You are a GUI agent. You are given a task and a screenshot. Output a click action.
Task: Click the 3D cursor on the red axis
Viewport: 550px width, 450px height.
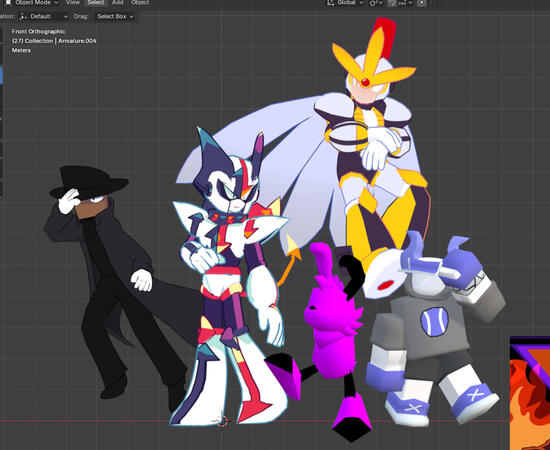coord(222,421)
